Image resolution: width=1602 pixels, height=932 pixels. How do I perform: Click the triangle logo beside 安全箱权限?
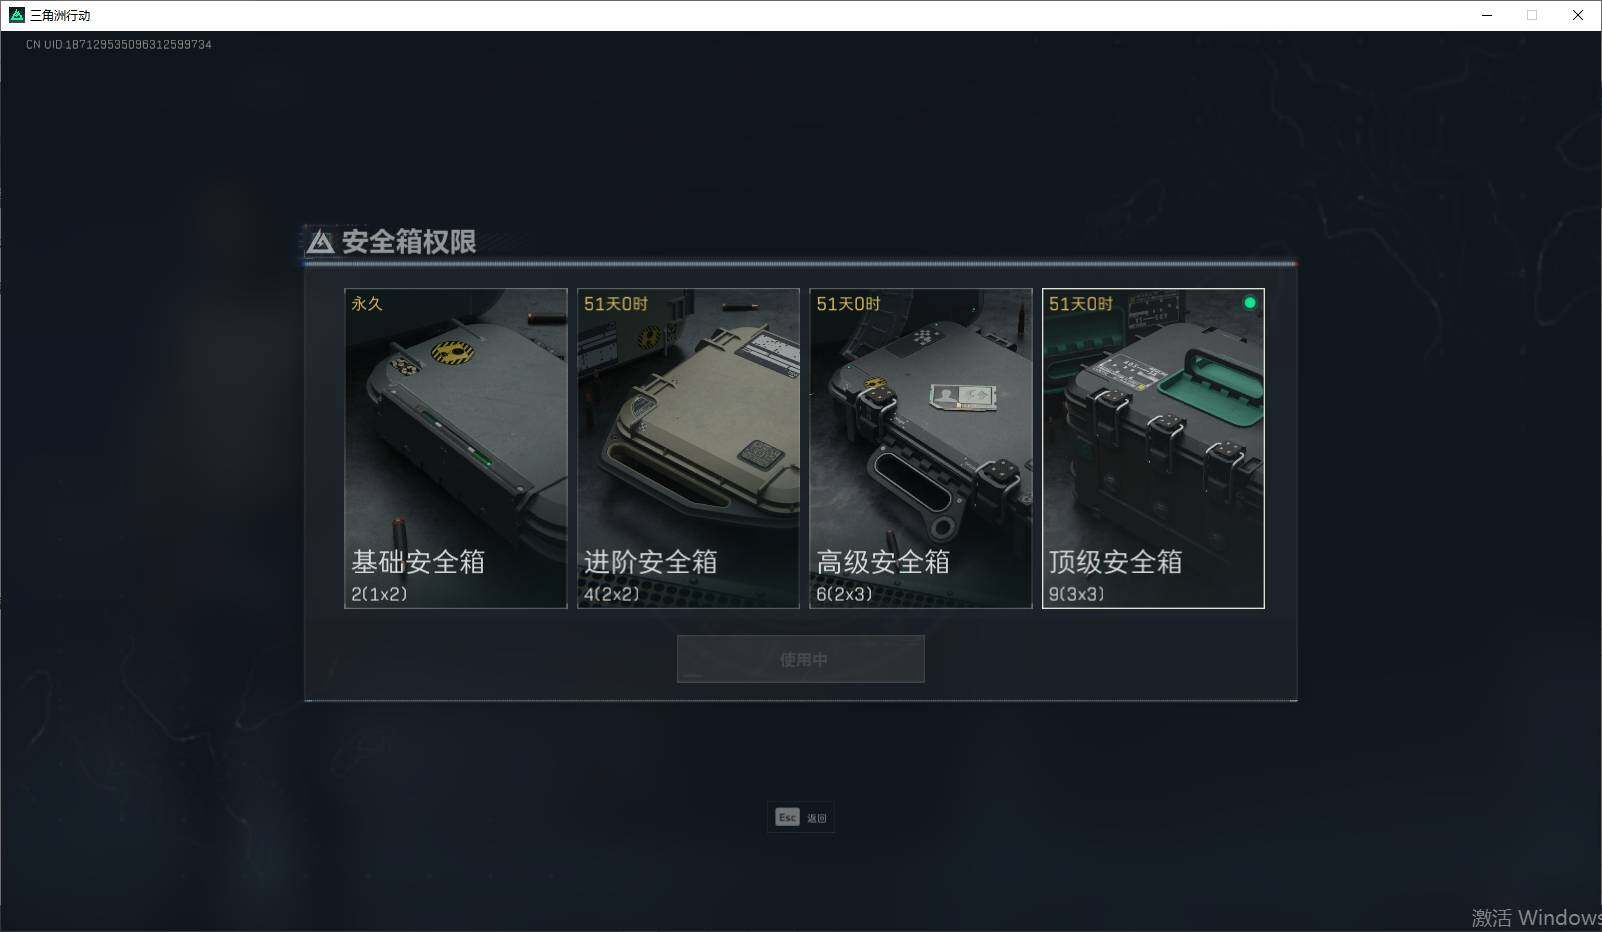320,242
